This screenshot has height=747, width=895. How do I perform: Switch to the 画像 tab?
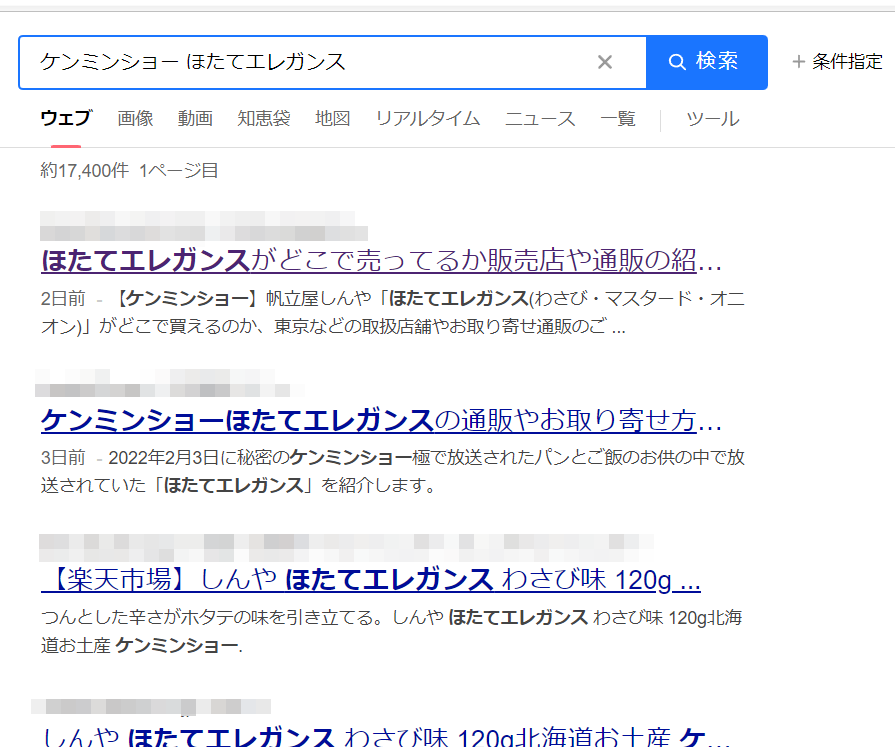point(135,119)
